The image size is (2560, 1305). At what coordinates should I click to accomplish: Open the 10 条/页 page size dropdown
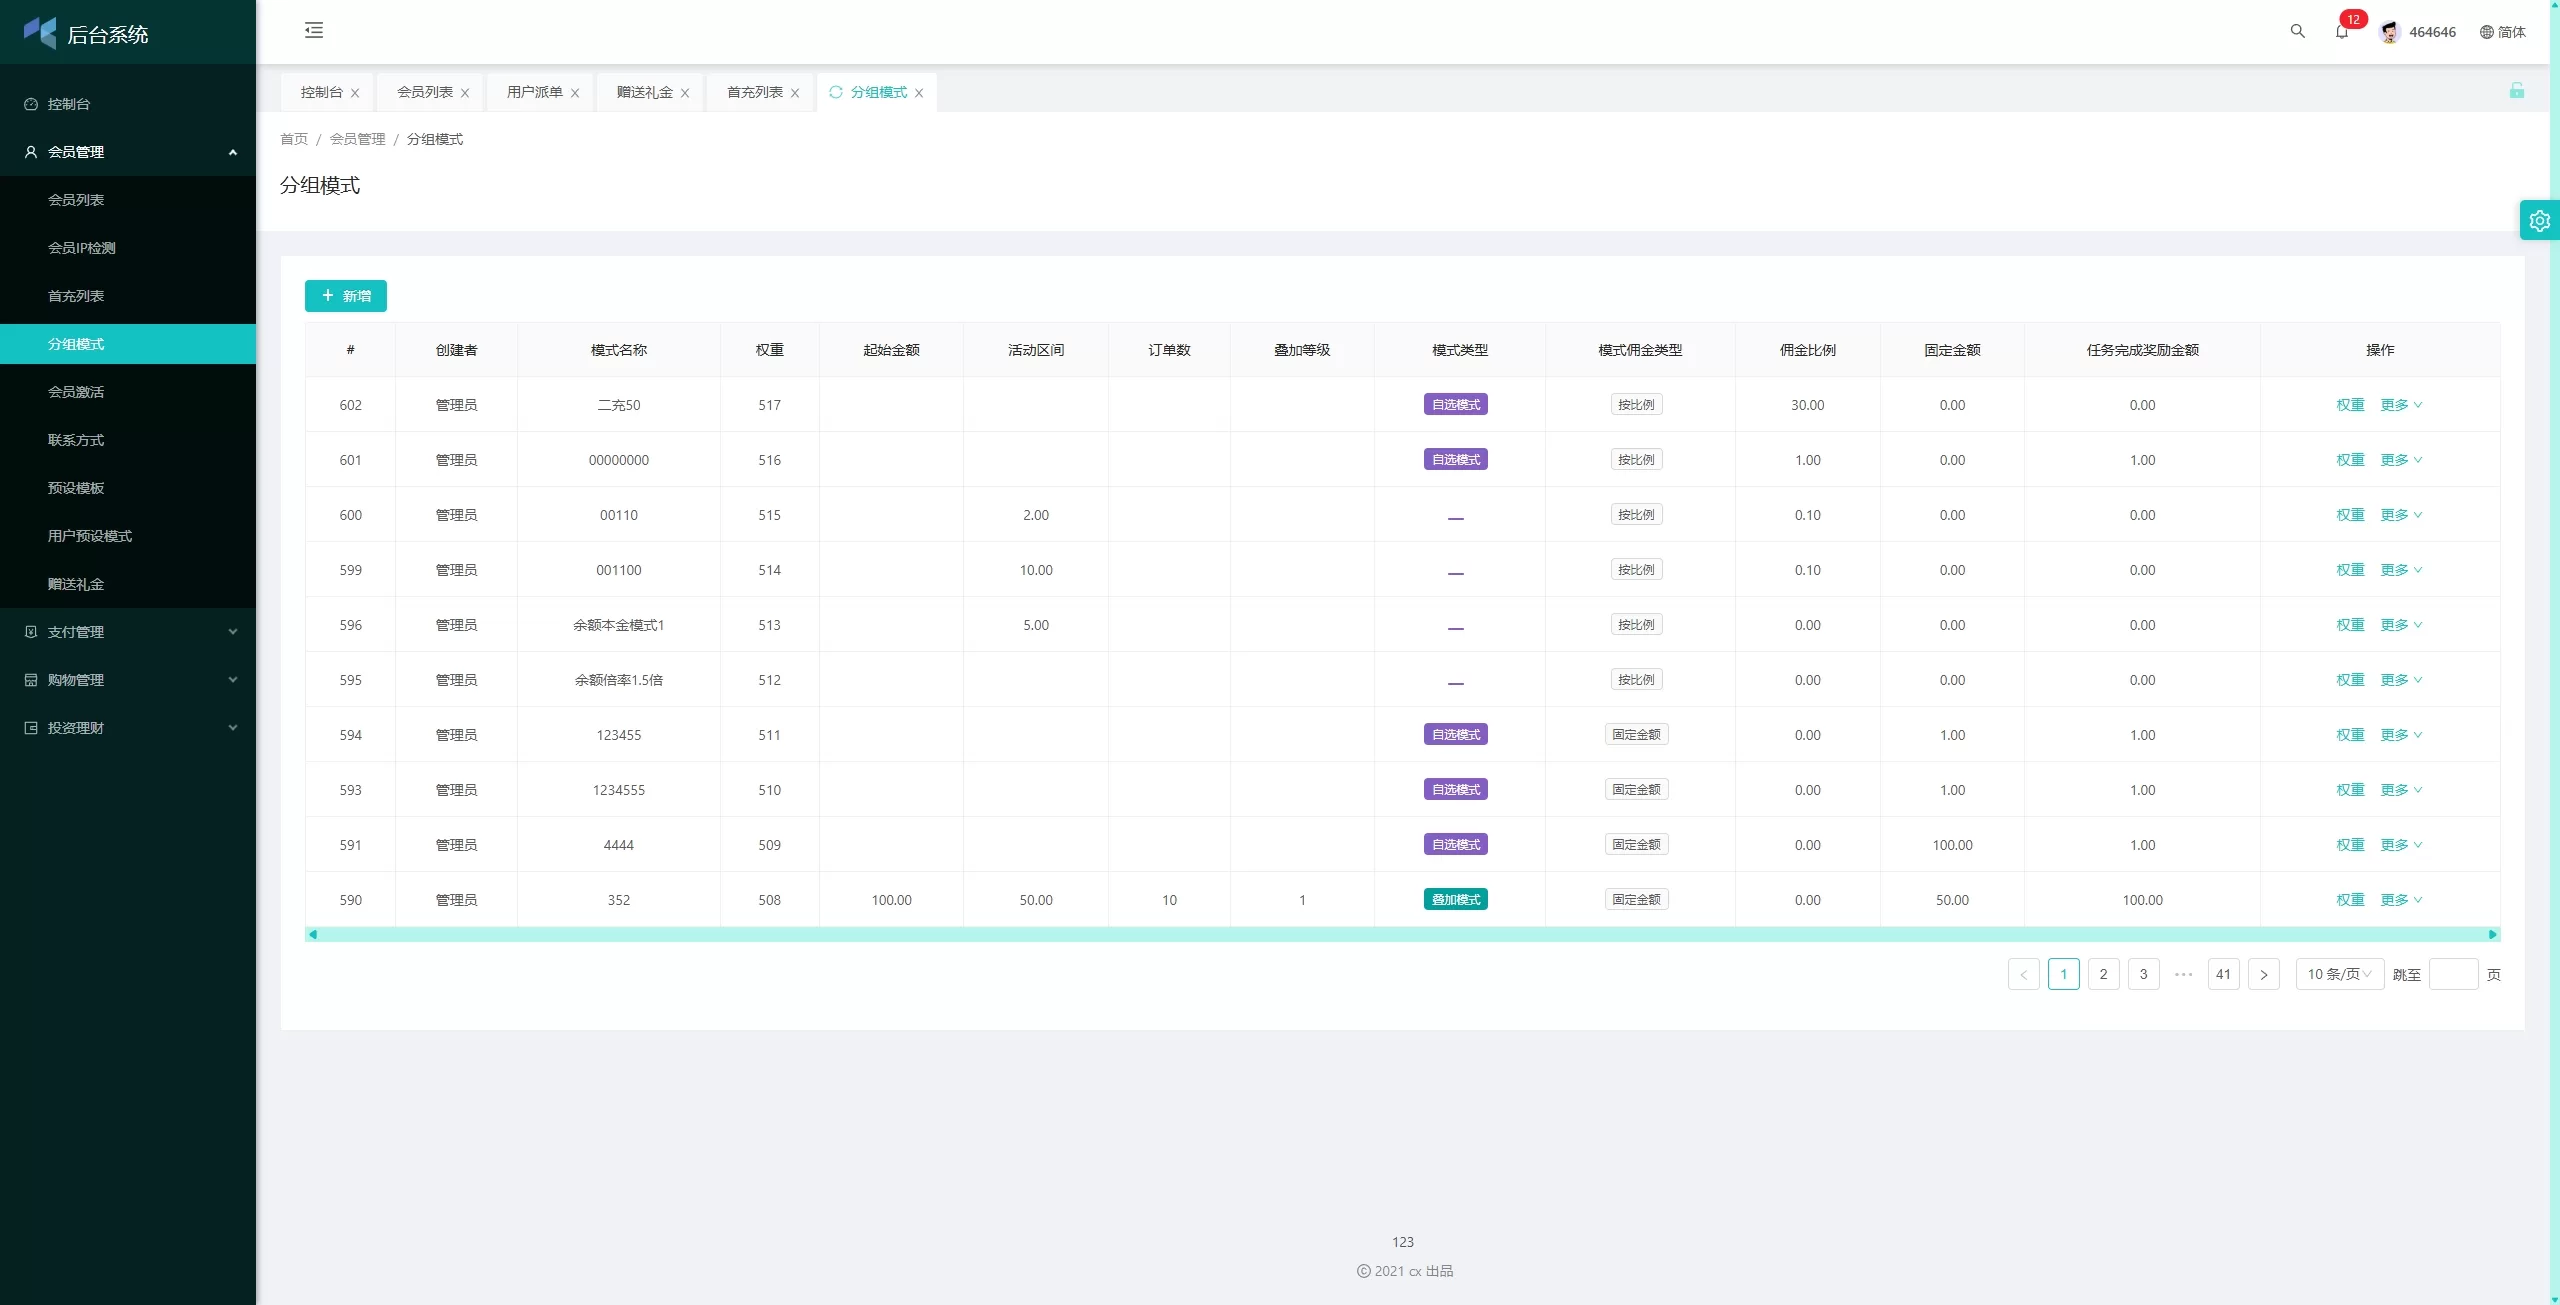[x=2338, y=974]
